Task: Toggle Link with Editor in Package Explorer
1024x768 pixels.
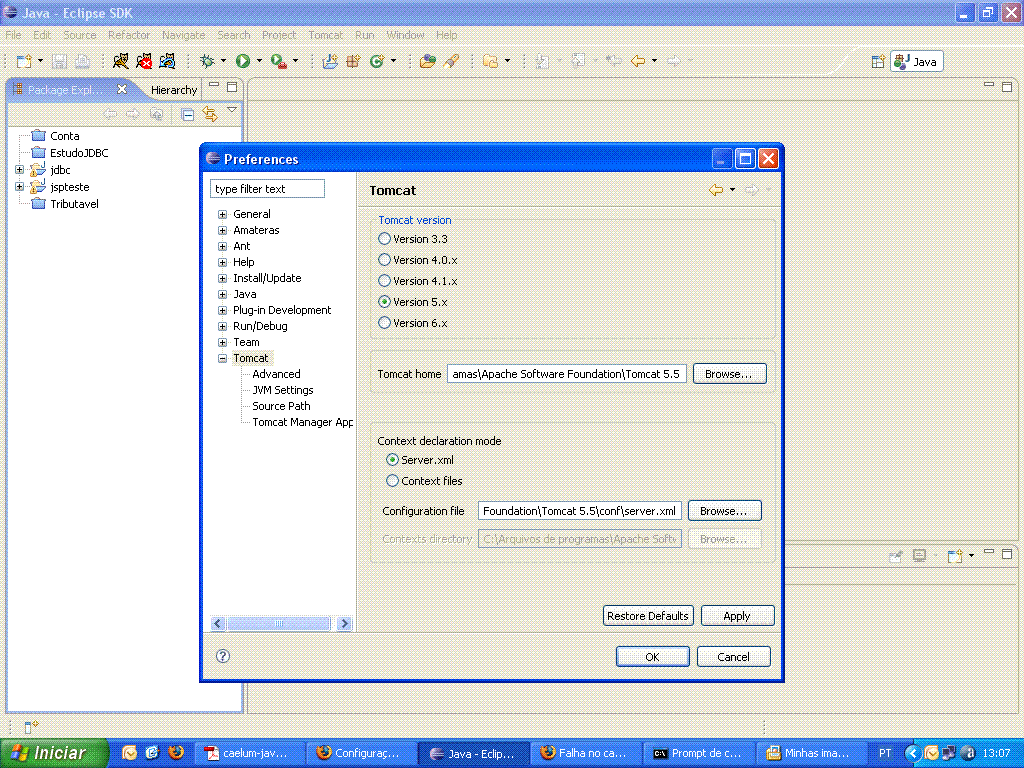Action: point(210,114)
